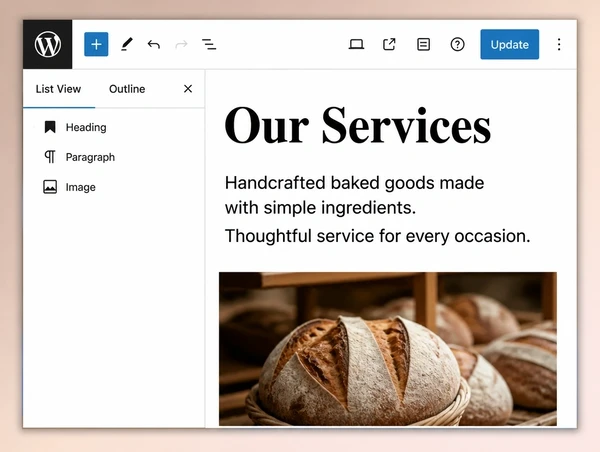The image size is (600, 452).
Task: Toggle the document overview list icon
Action: point(209,44)
